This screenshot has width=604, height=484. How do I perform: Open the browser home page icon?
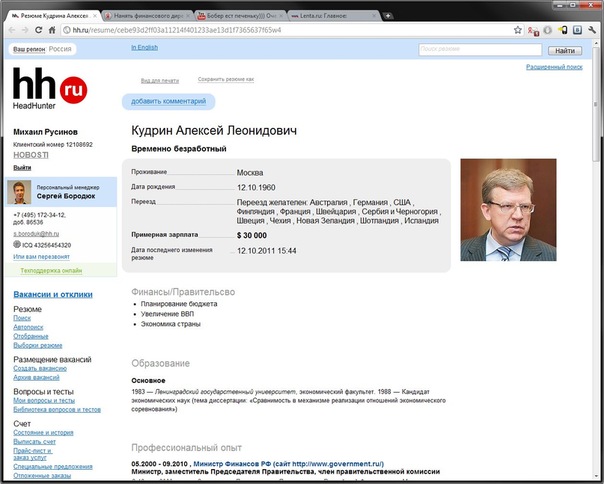pos(52,30)
